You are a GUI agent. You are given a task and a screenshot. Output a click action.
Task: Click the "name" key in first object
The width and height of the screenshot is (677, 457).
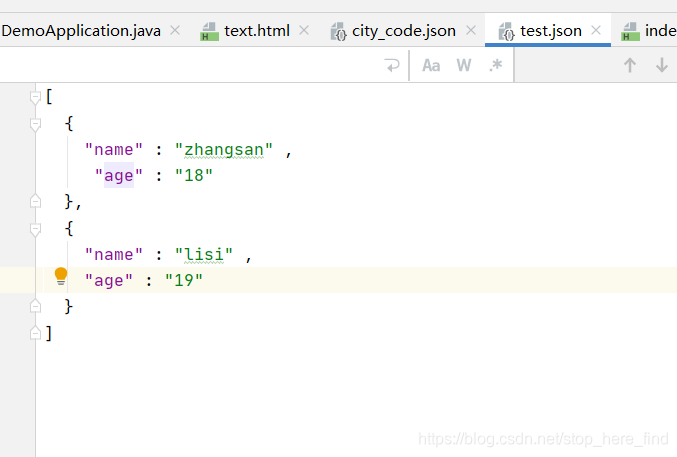[114, 150]
